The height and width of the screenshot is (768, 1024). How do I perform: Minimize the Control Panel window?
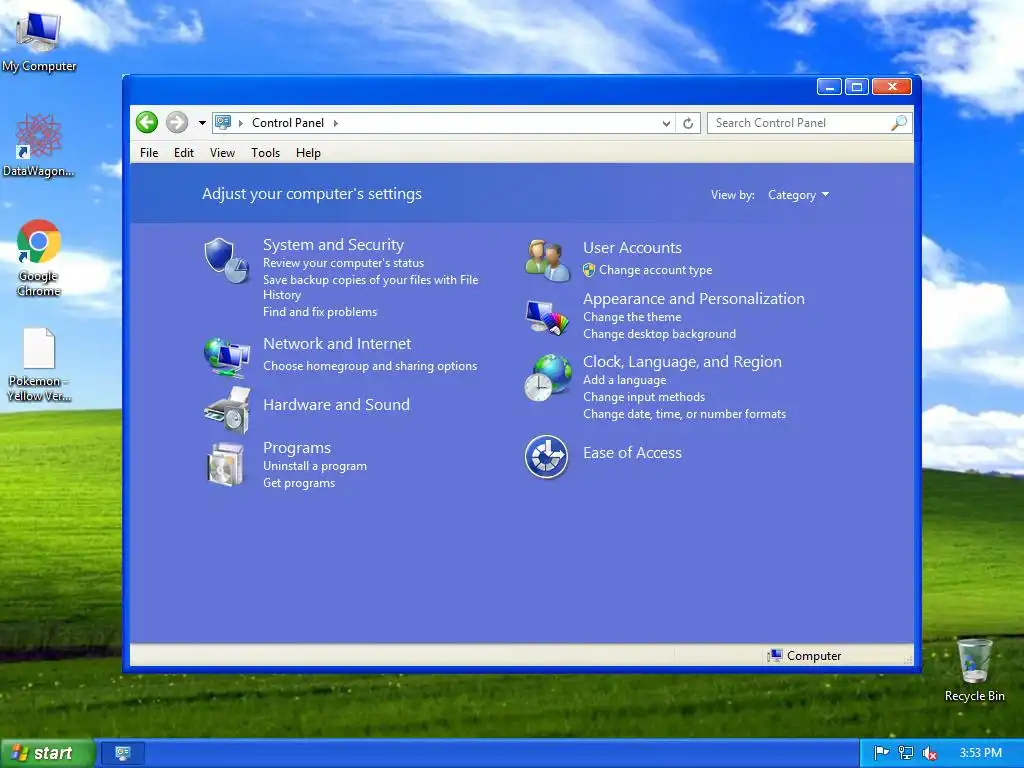[829, 87]
